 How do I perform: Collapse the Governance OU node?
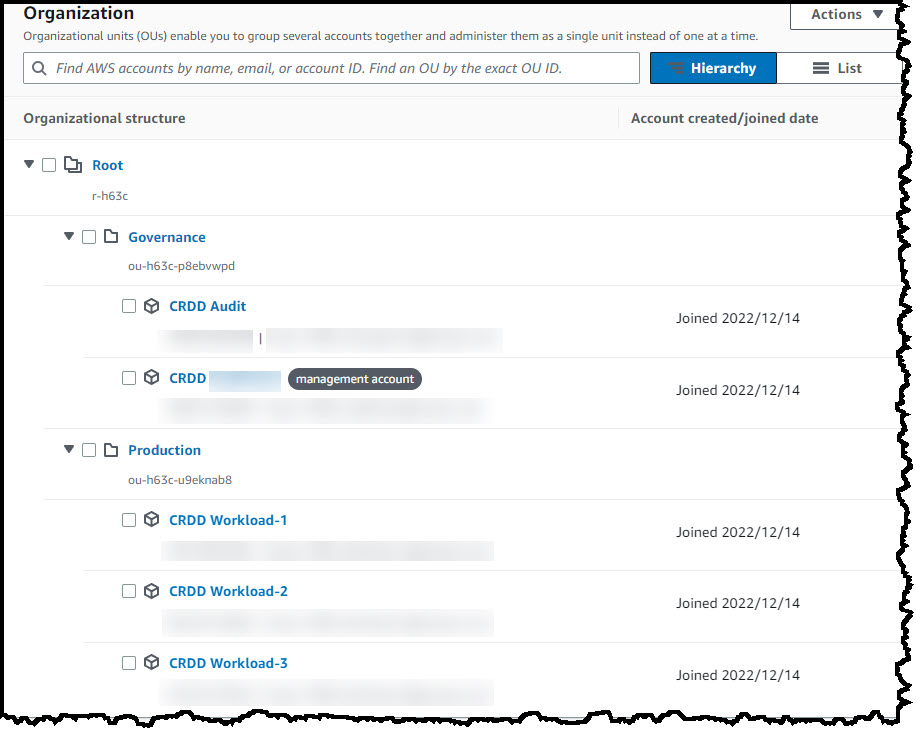pos(69,237)
